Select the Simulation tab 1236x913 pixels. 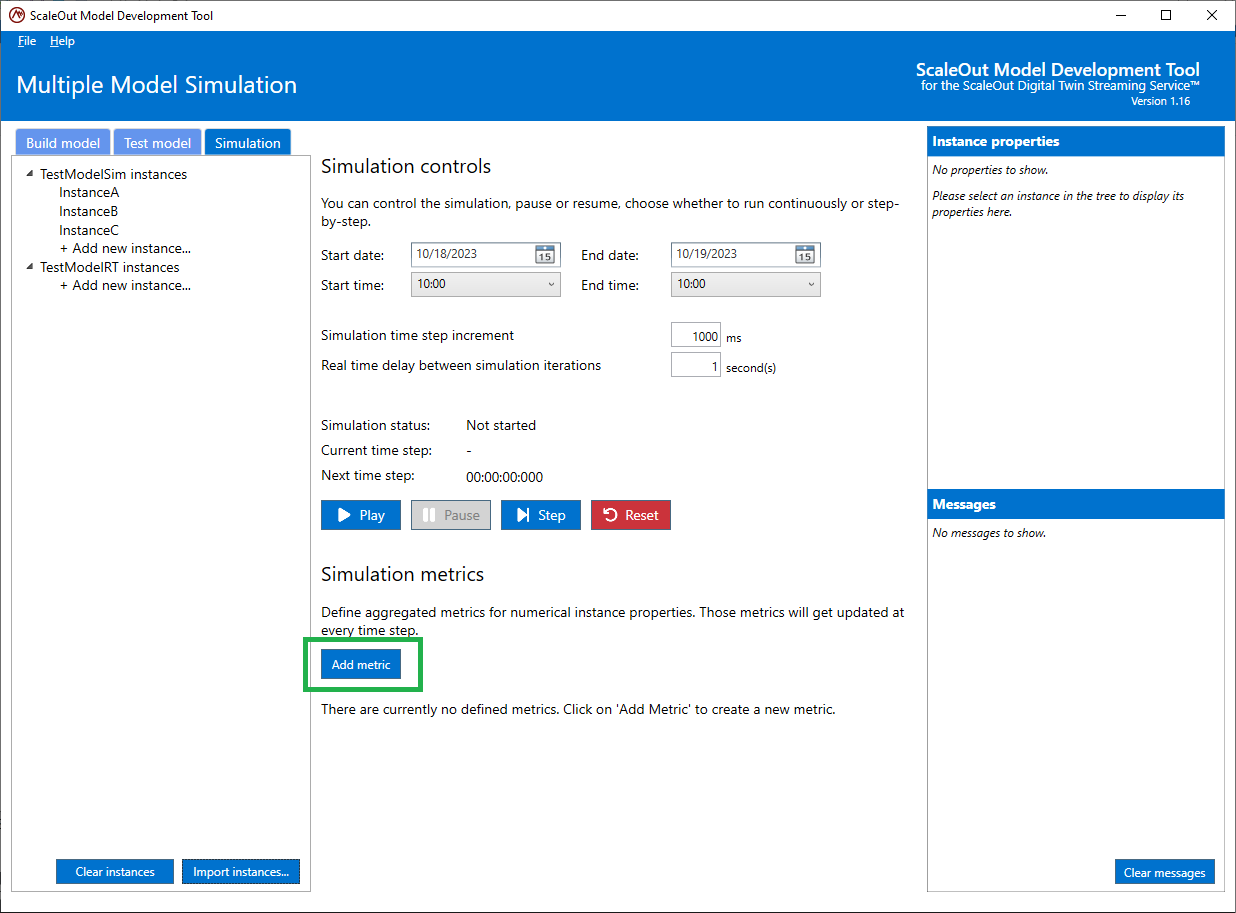click(x=248, y=142)
